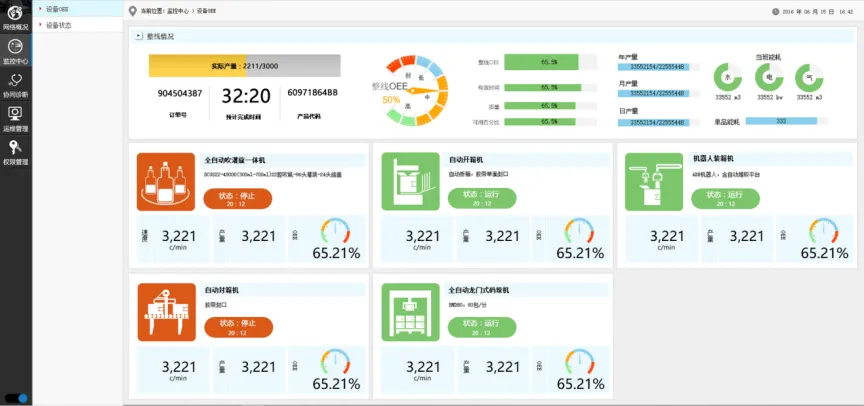Click the green robot packing machine icon
This screenshot has width=864, height=406.
pyautogui.click(x=654, y=181)
